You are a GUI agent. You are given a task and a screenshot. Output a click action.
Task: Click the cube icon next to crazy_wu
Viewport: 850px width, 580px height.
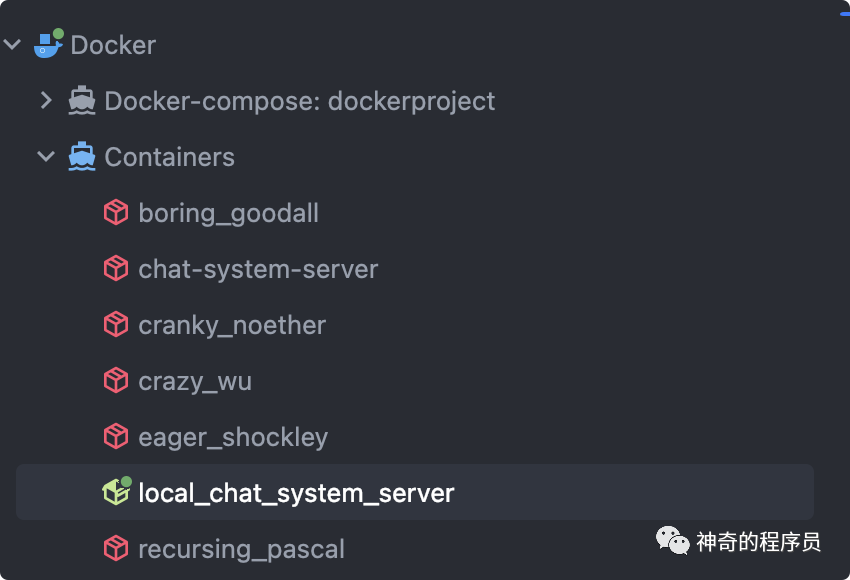coord(116,380)
